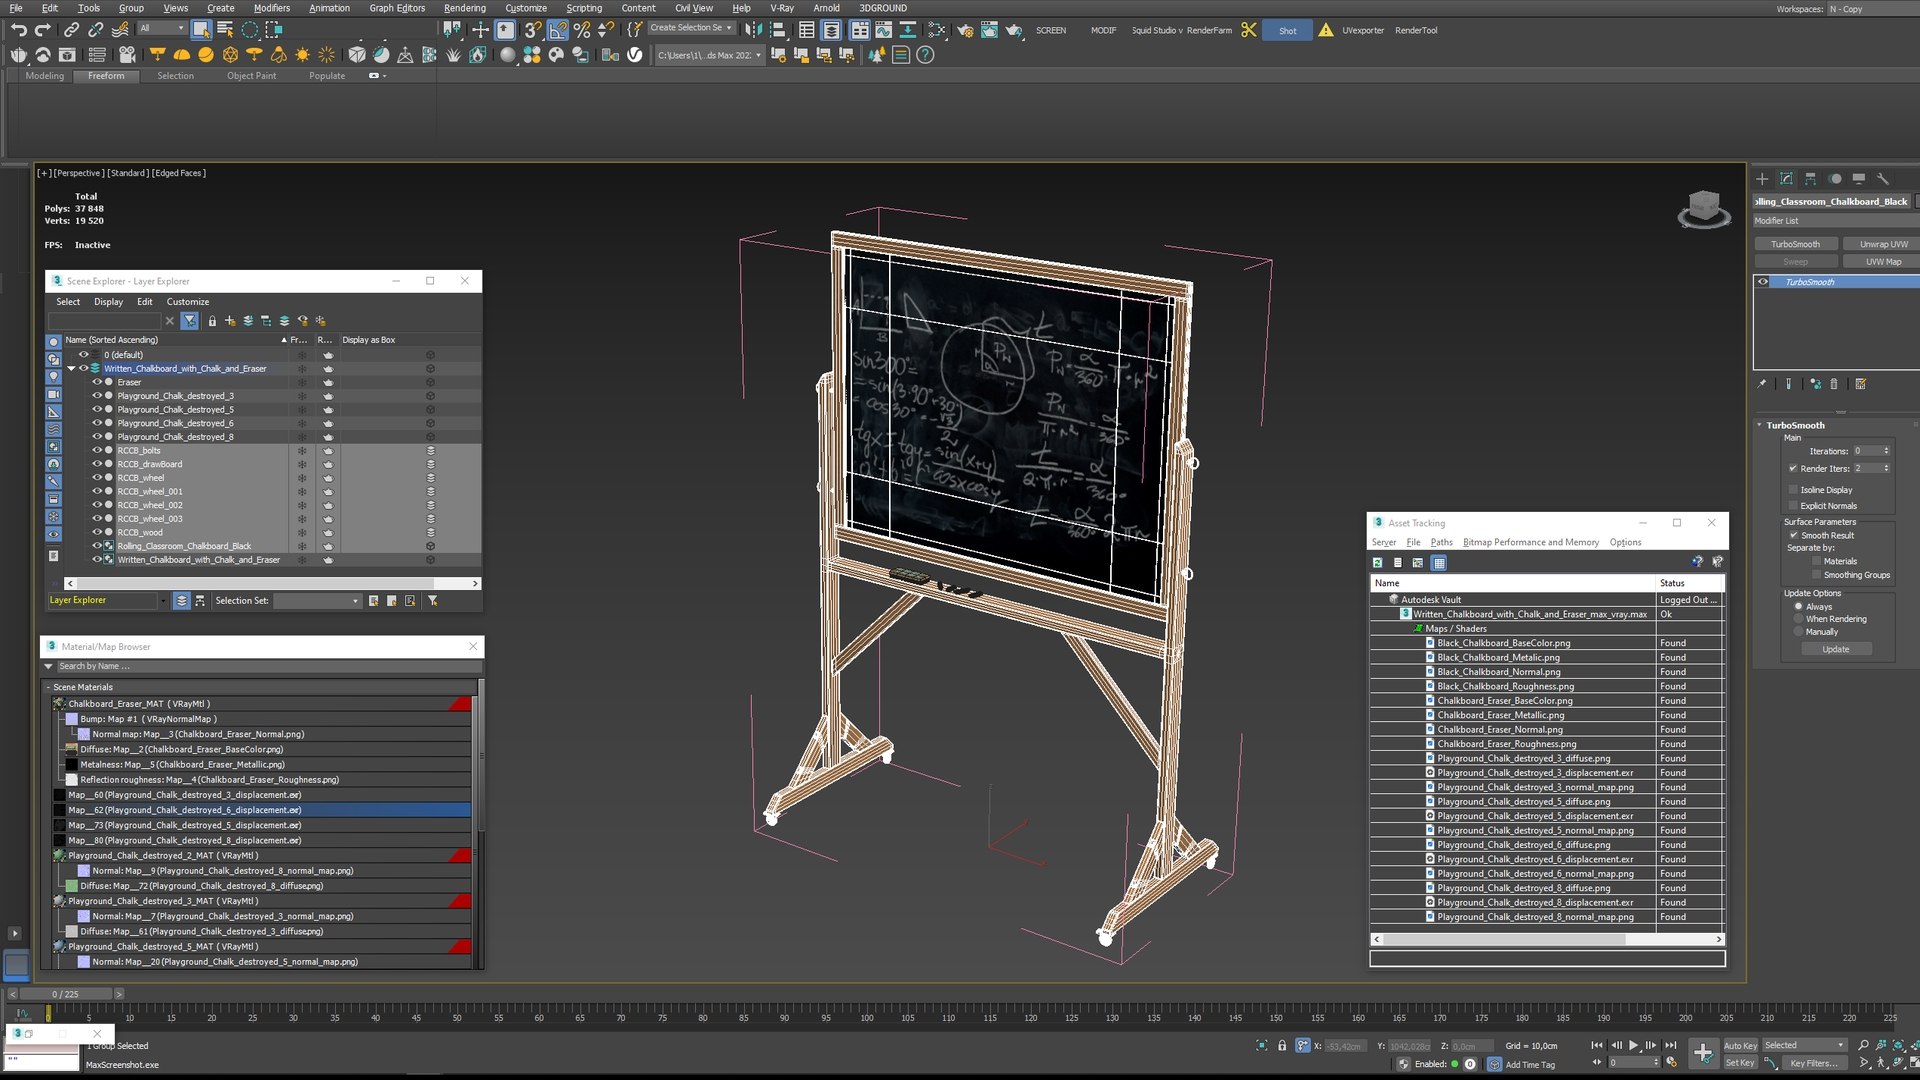Select the When Rendering radio option

click(x=1798, y=619)
